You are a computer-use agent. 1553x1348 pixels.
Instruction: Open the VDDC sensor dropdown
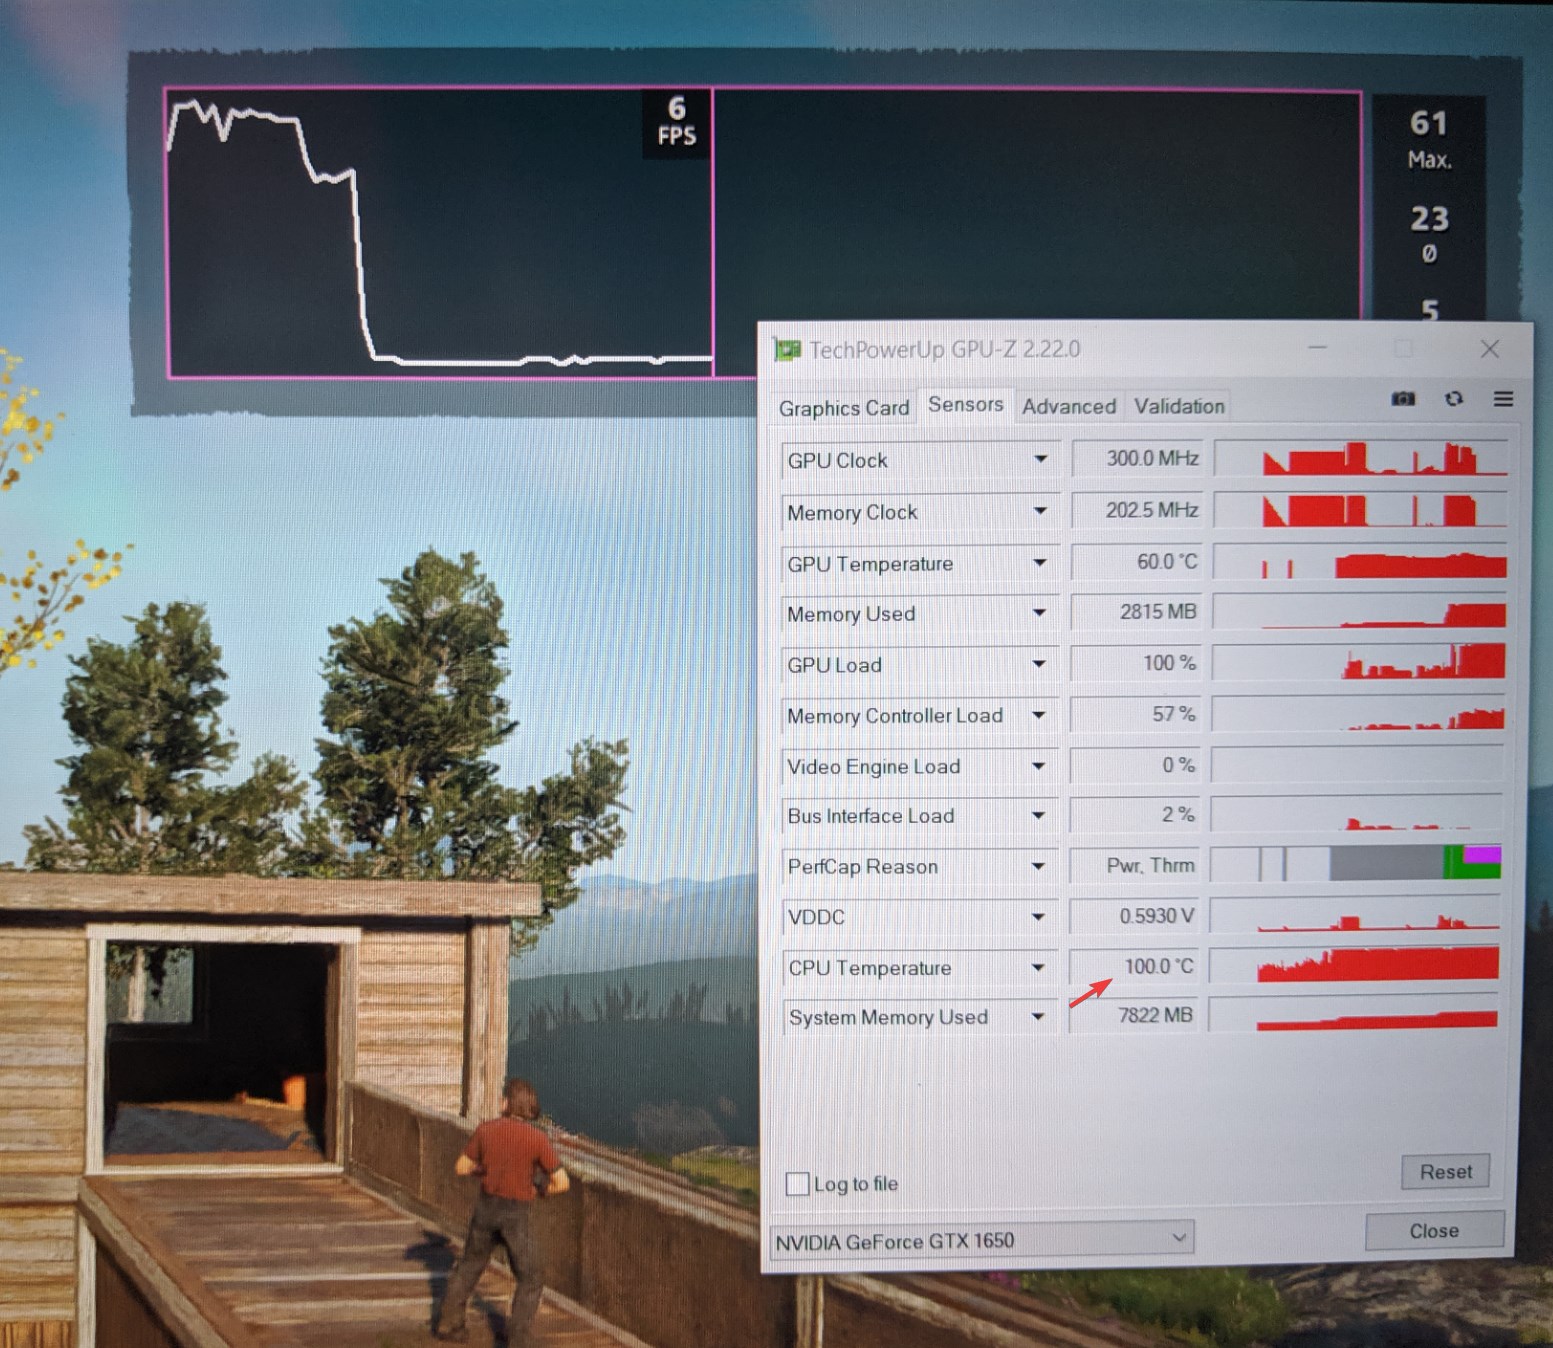coord(1039,917)
